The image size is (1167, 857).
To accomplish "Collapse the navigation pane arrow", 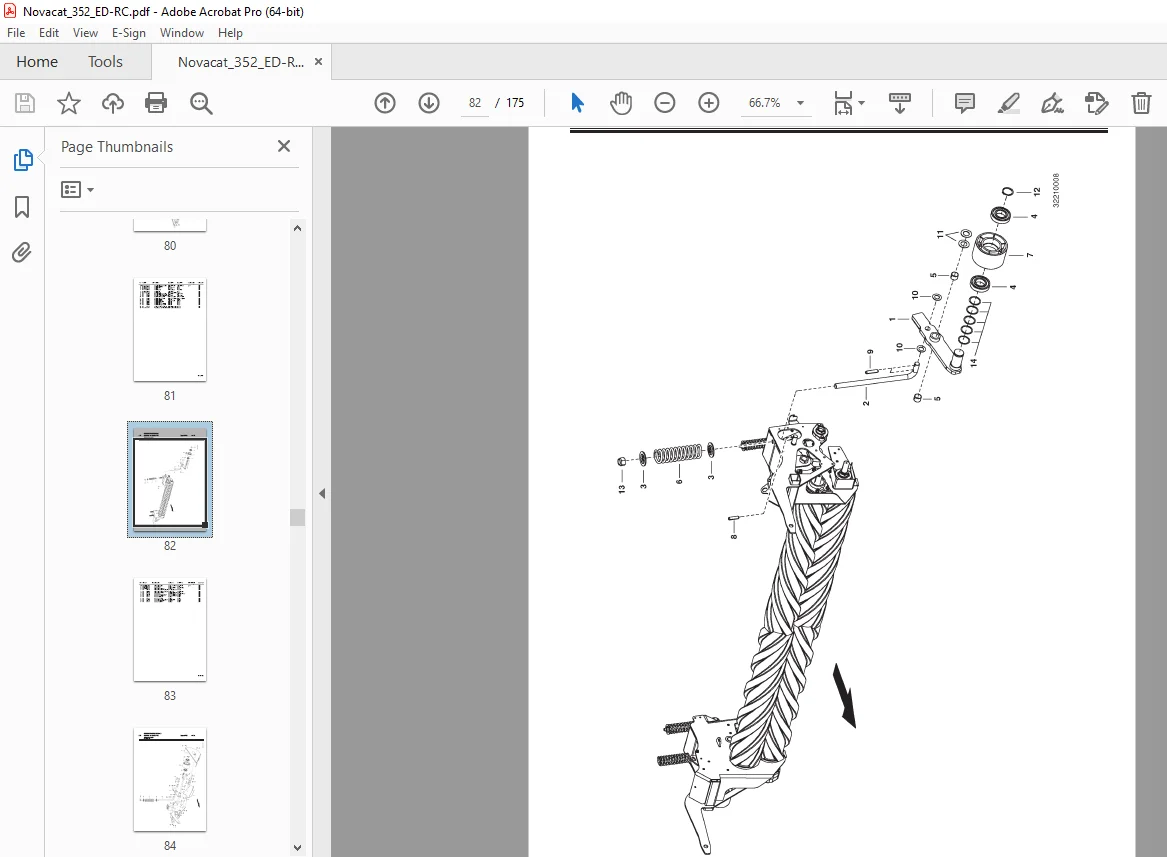I will (322, 493).
